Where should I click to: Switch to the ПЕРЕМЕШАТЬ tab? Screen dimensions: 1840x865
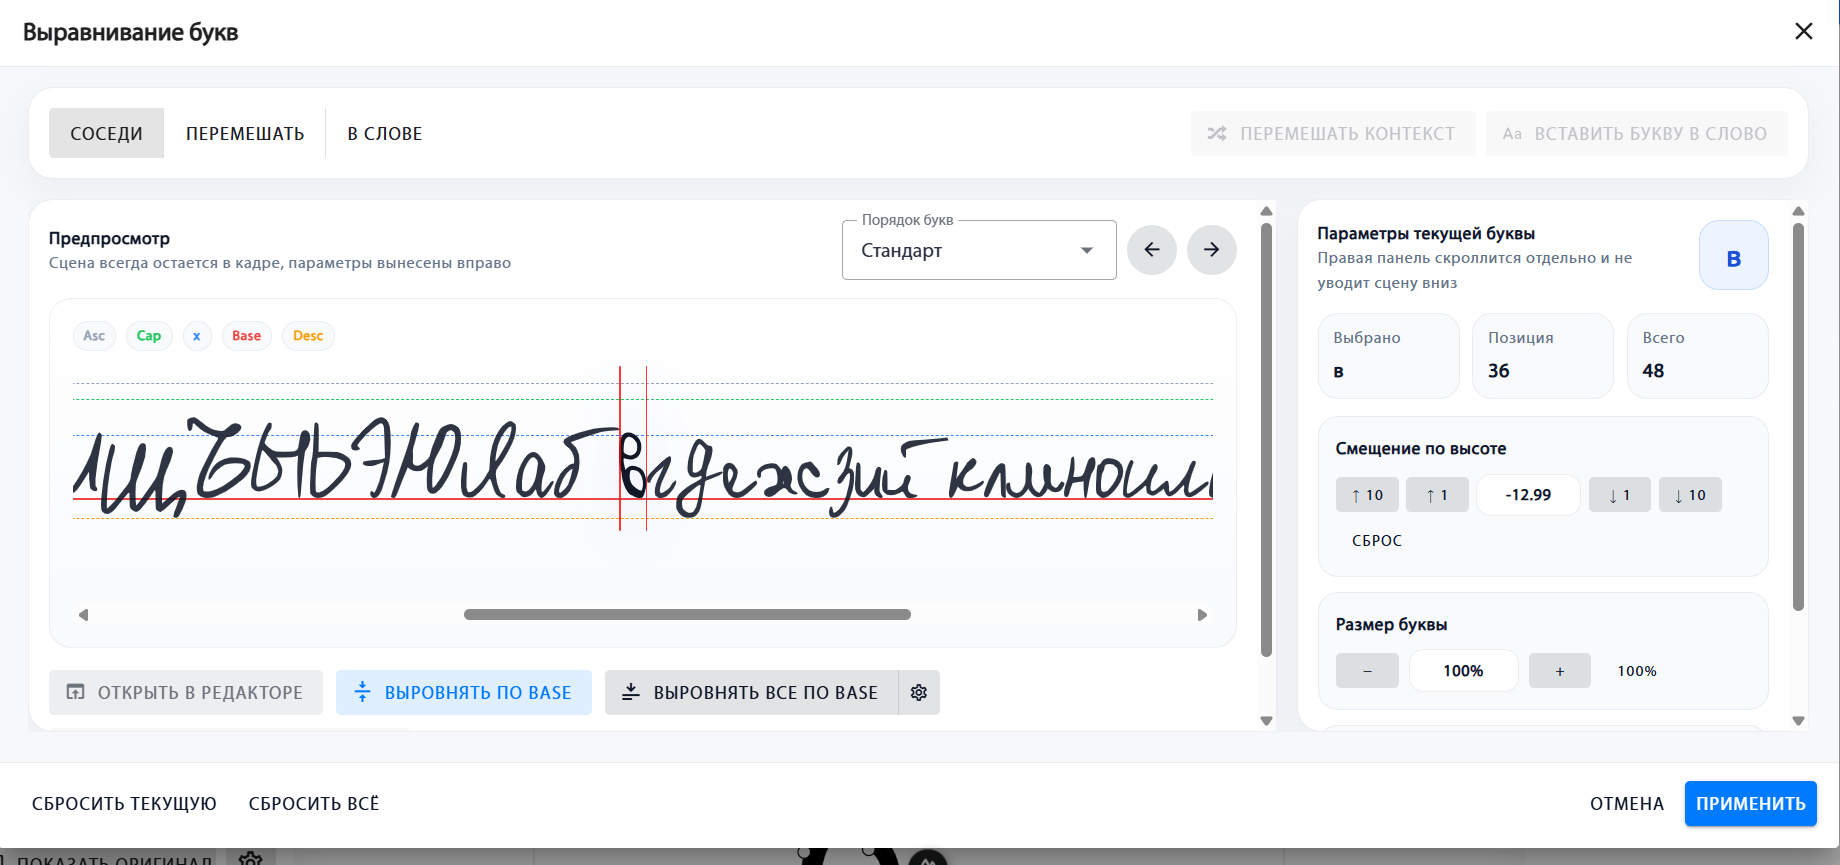coord(245,133)
